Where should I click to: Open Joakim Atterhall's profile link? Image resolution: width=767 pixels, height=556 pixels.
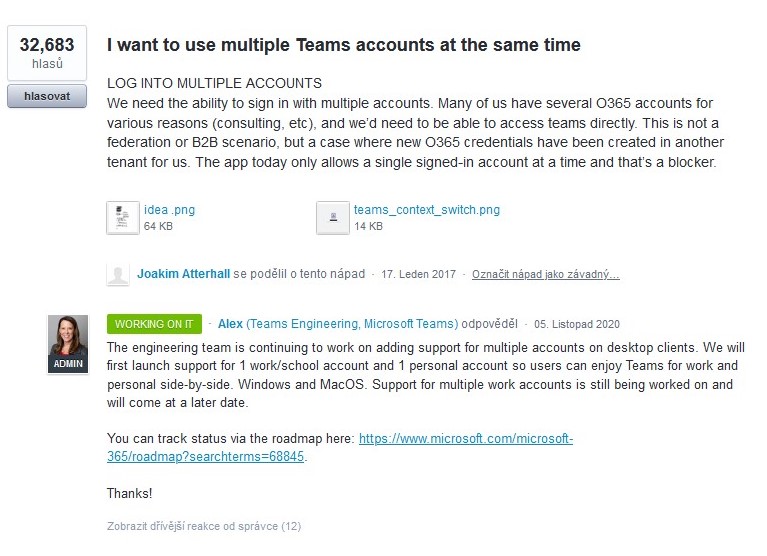coord(183,274)
